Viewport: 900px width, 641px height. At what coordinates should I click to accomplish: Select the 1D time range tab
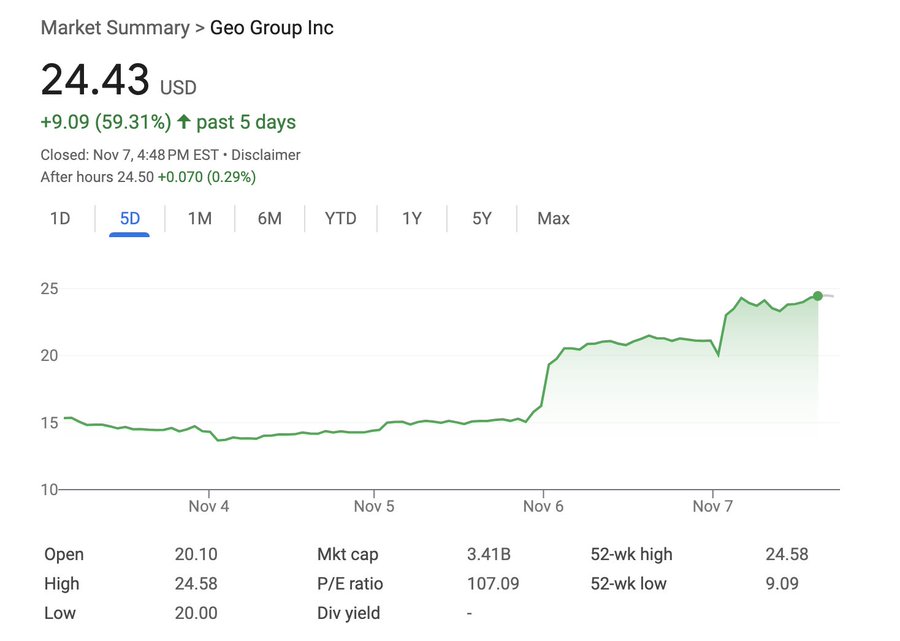click(x=60, y=219)
